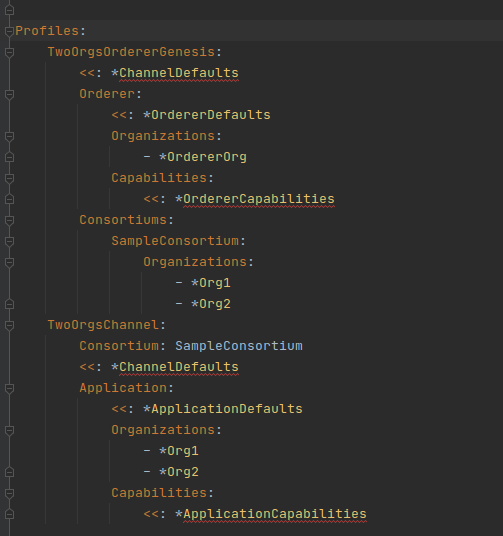Fold the Orderer section in gutter
The width and height of the screenshot is (503, 536).
point(10,94)
